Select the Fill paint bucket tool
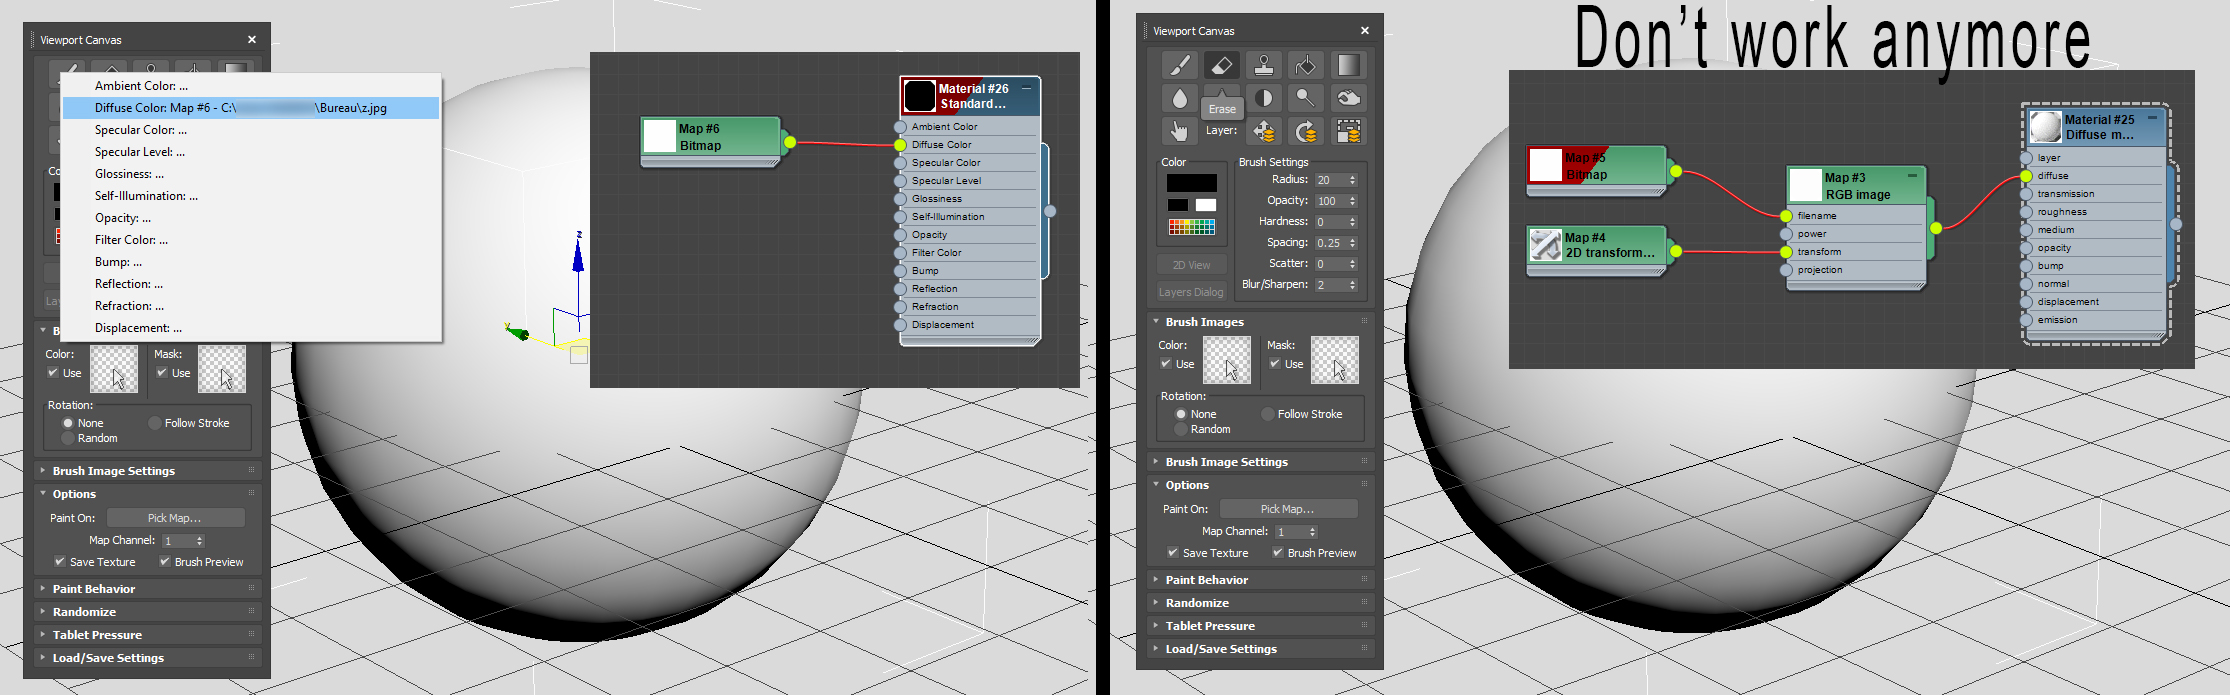 click(1306, 65)
